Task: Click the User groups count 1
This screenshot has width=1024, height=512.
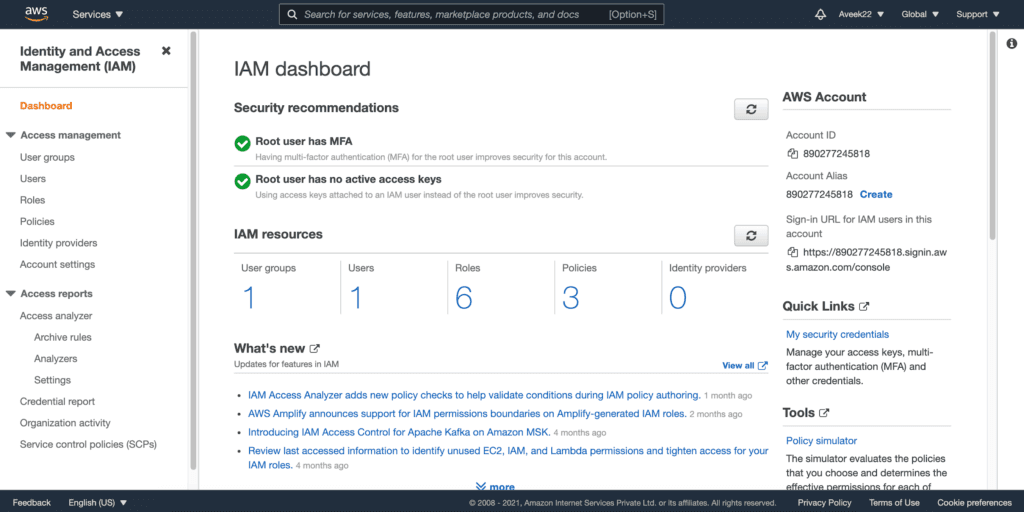Action: pyautogui.click(x=249, y=298)
